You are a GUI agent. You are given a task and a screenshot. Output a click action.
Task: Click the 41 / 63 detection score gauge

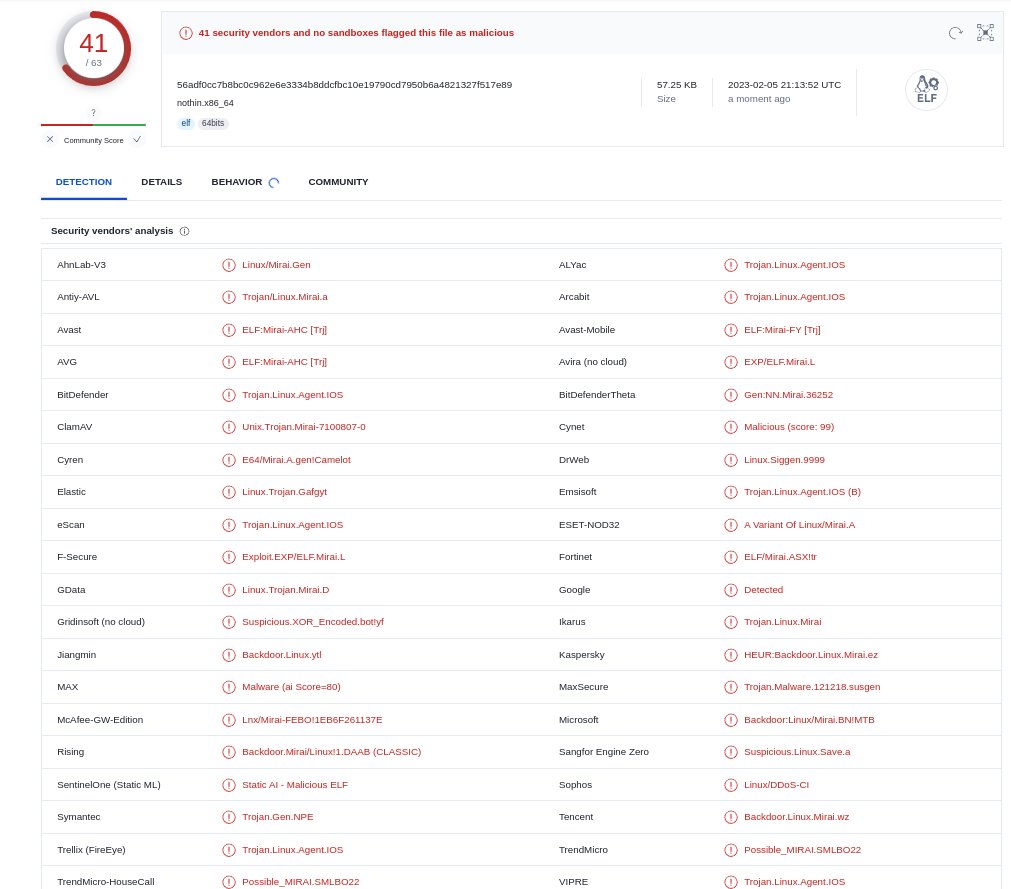pyautogui.click(x=93, y=50)
